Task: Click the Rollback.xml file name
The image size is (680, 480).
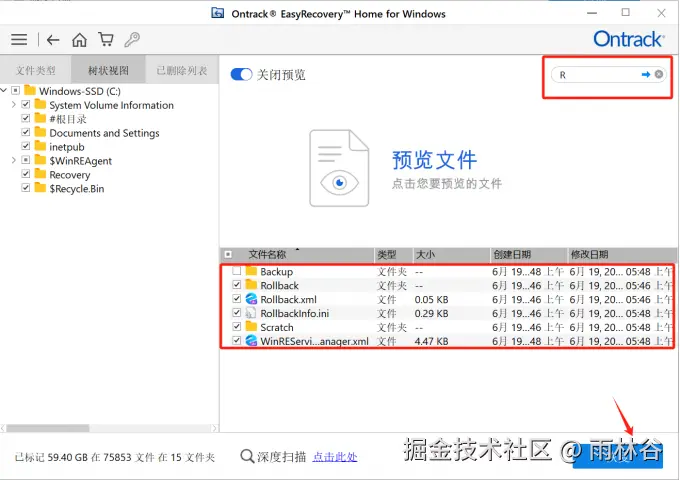Action: [288, 299]
